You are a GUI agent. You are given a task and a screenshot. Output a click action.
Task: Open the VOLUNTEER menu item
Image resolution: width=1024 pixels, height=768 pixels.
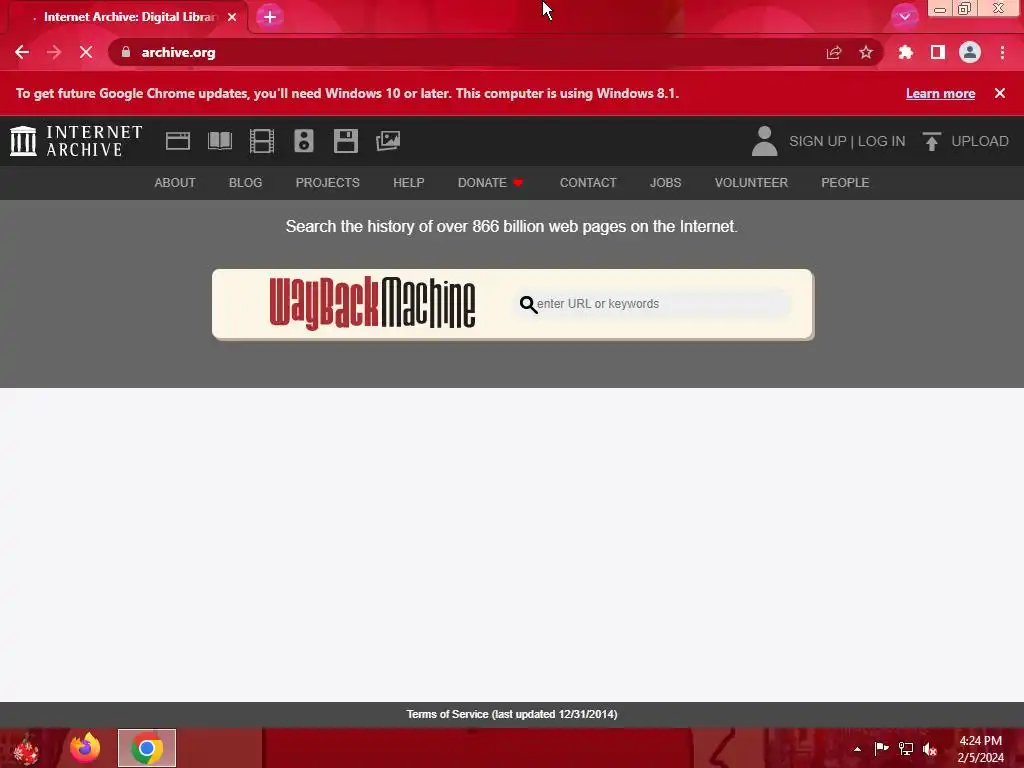point(751,183)
